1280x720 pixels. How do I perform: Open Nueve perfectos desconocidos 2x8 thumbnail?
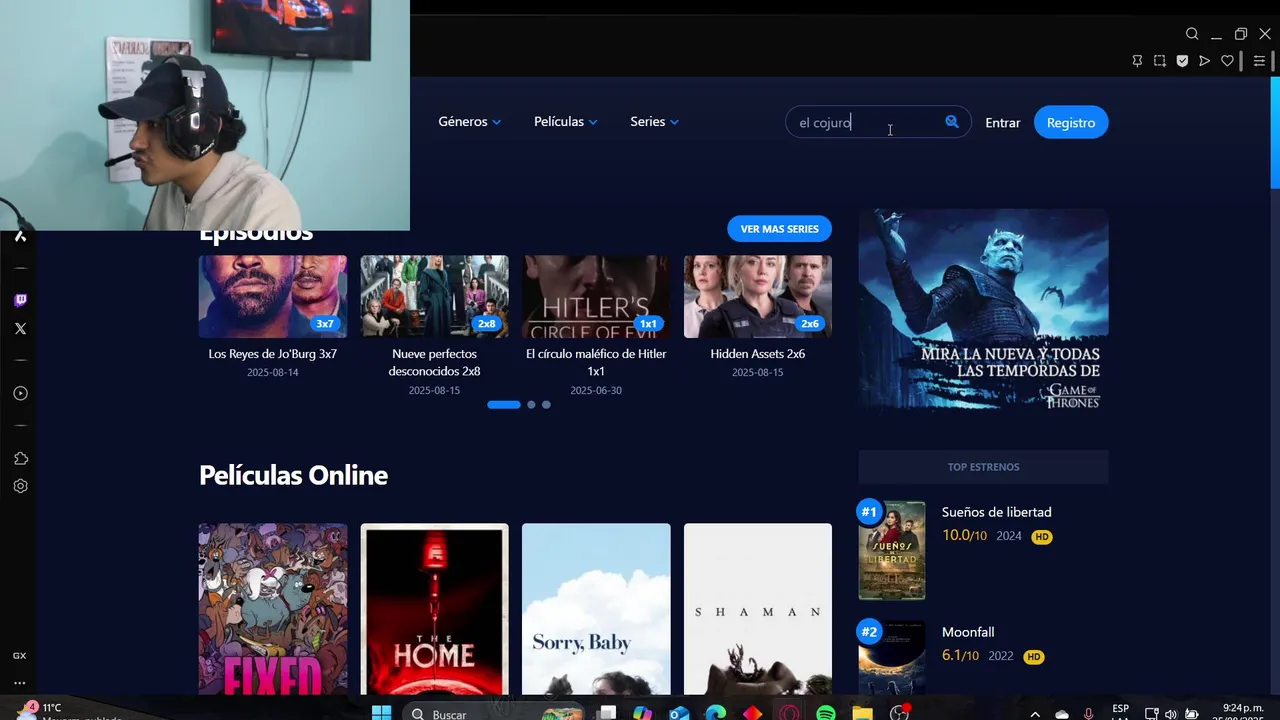pyautogui.click(x=434, y=296)
